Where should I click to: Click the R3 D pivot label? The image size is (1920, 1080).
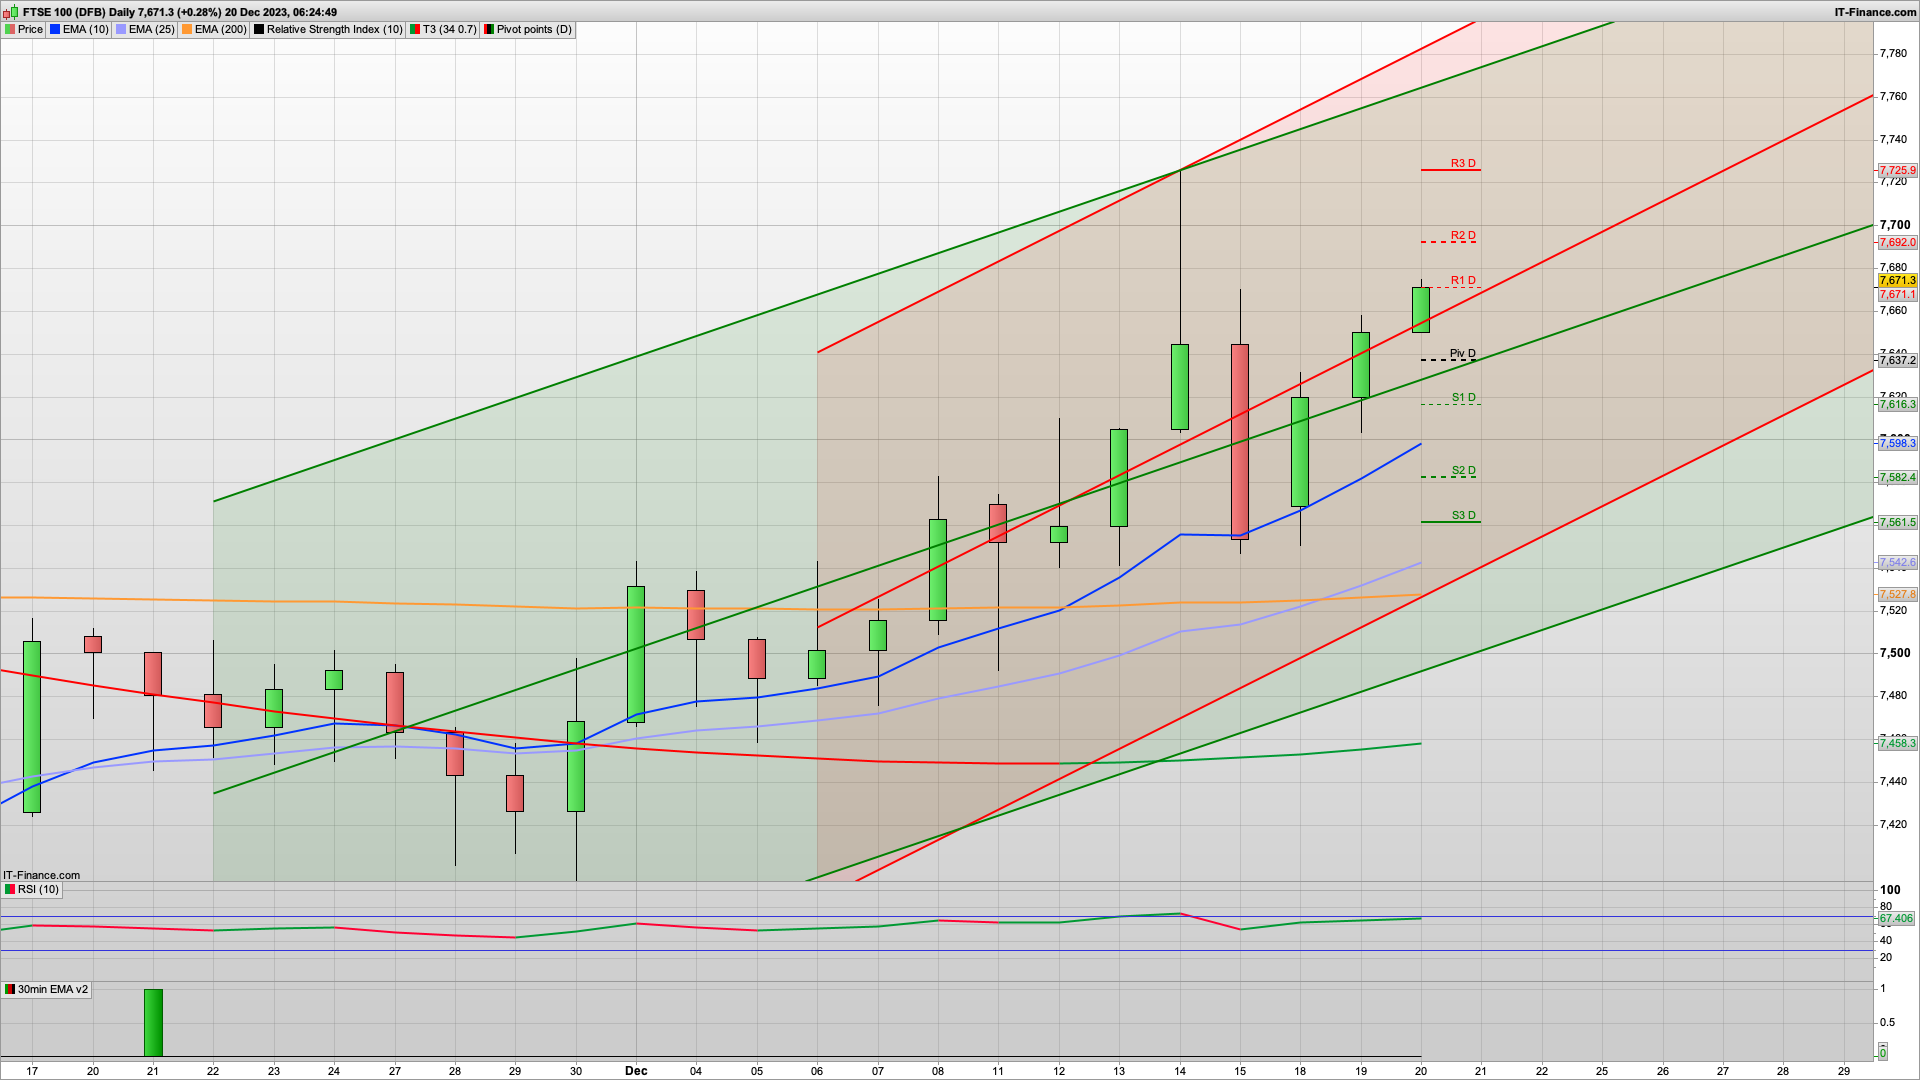[1463, 163]
